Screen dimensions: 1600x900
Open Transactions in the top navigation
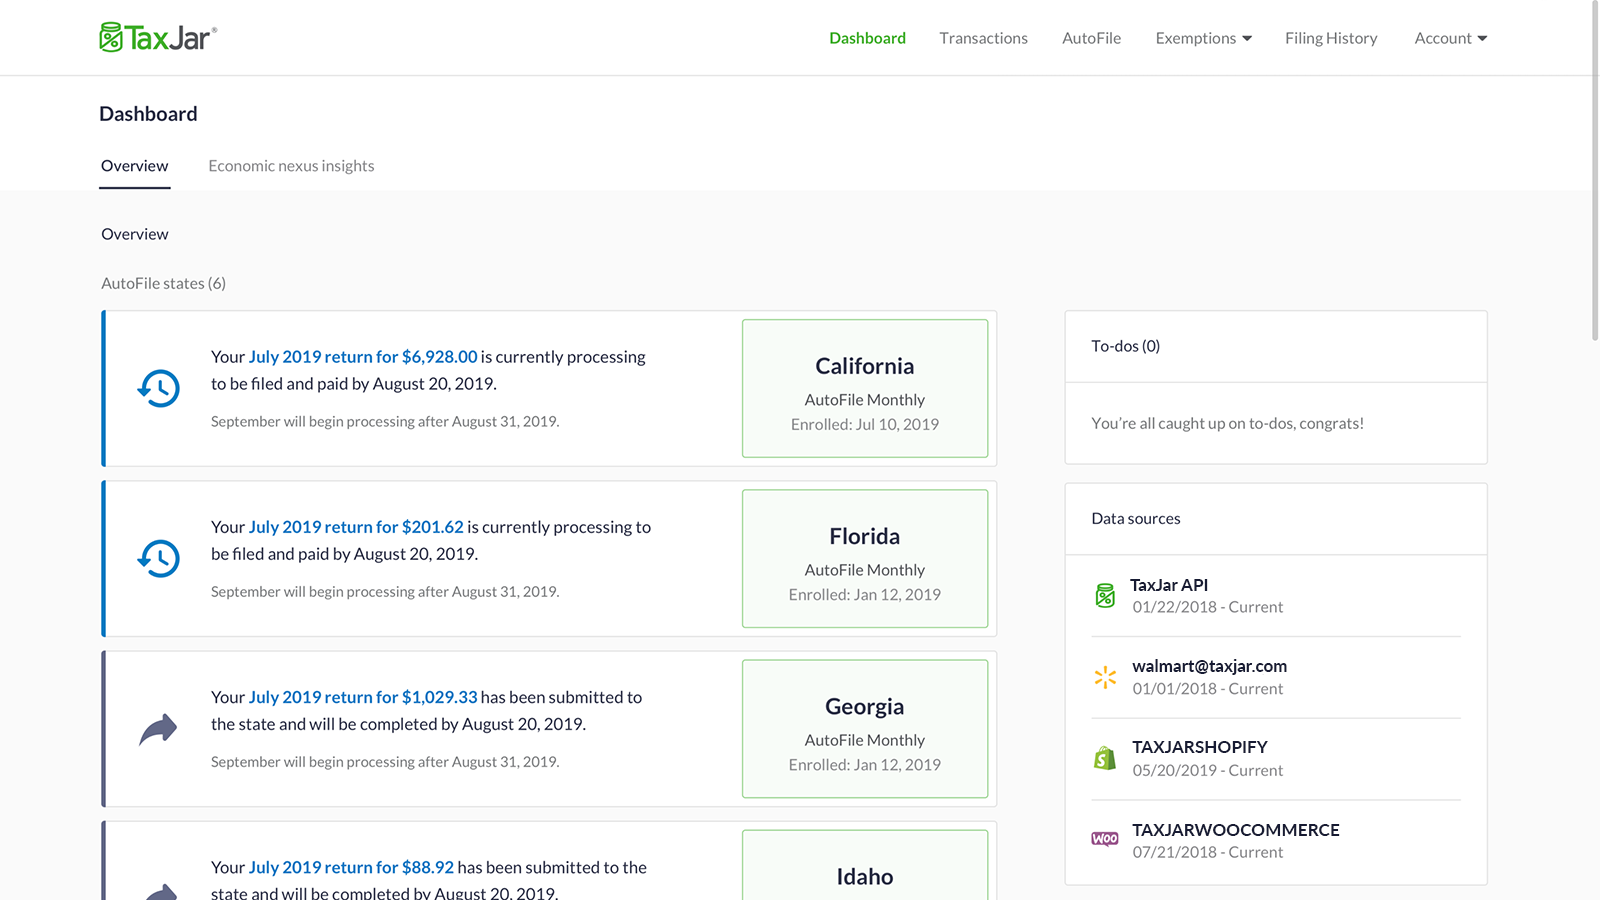click(x=983, y=38)
